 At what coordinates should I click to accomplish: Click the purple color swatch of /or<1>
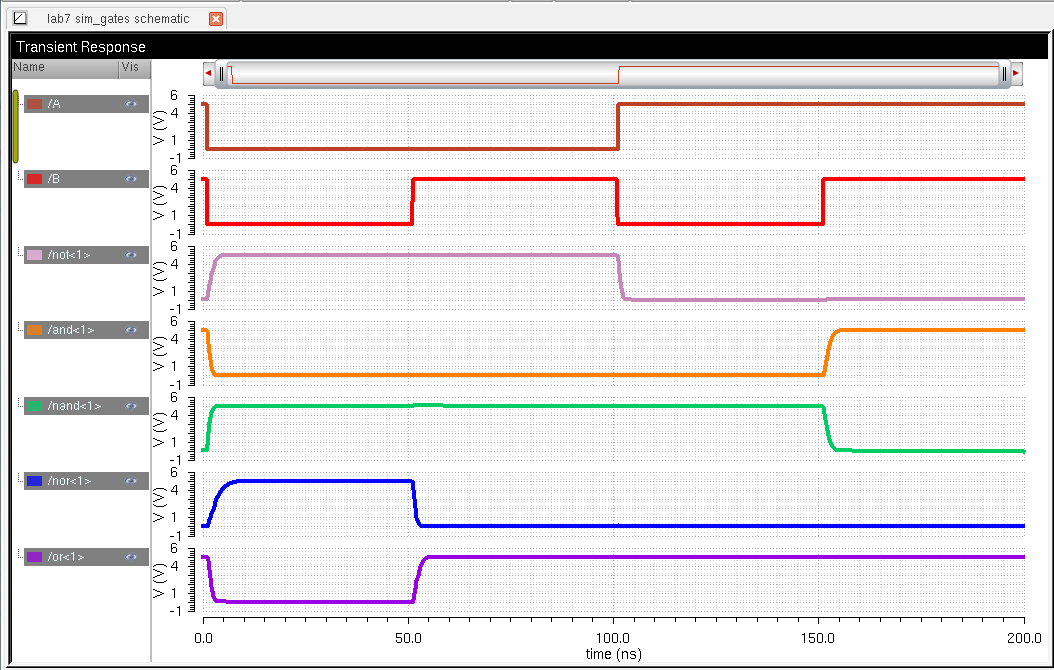coord(35,556)
